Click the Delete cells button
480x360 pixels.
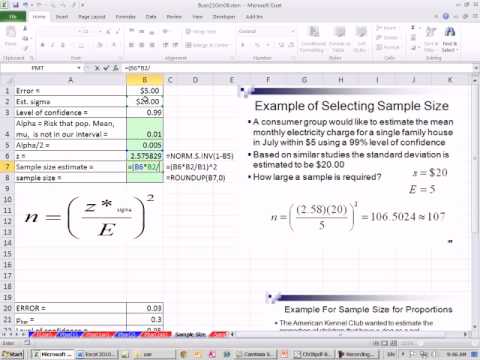[x=387, y=38]
